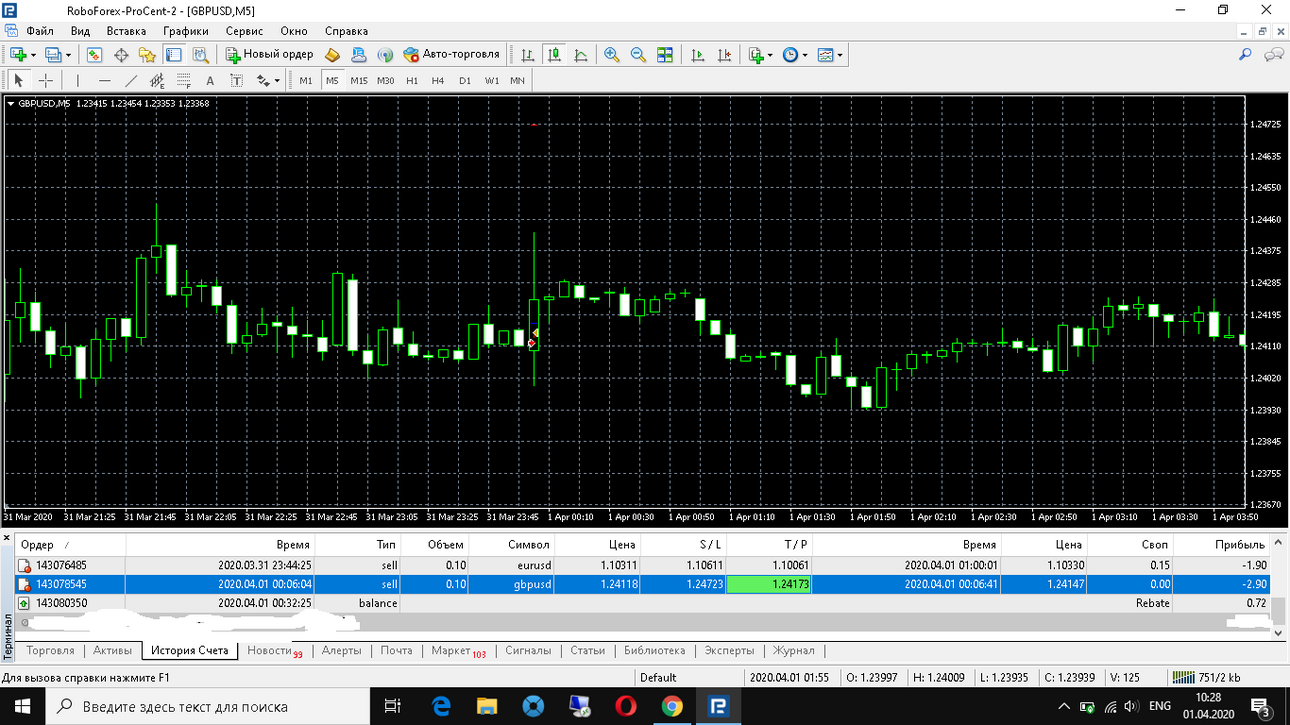Open the Strategy Tester magnifier icon

[x=200, y=55]
